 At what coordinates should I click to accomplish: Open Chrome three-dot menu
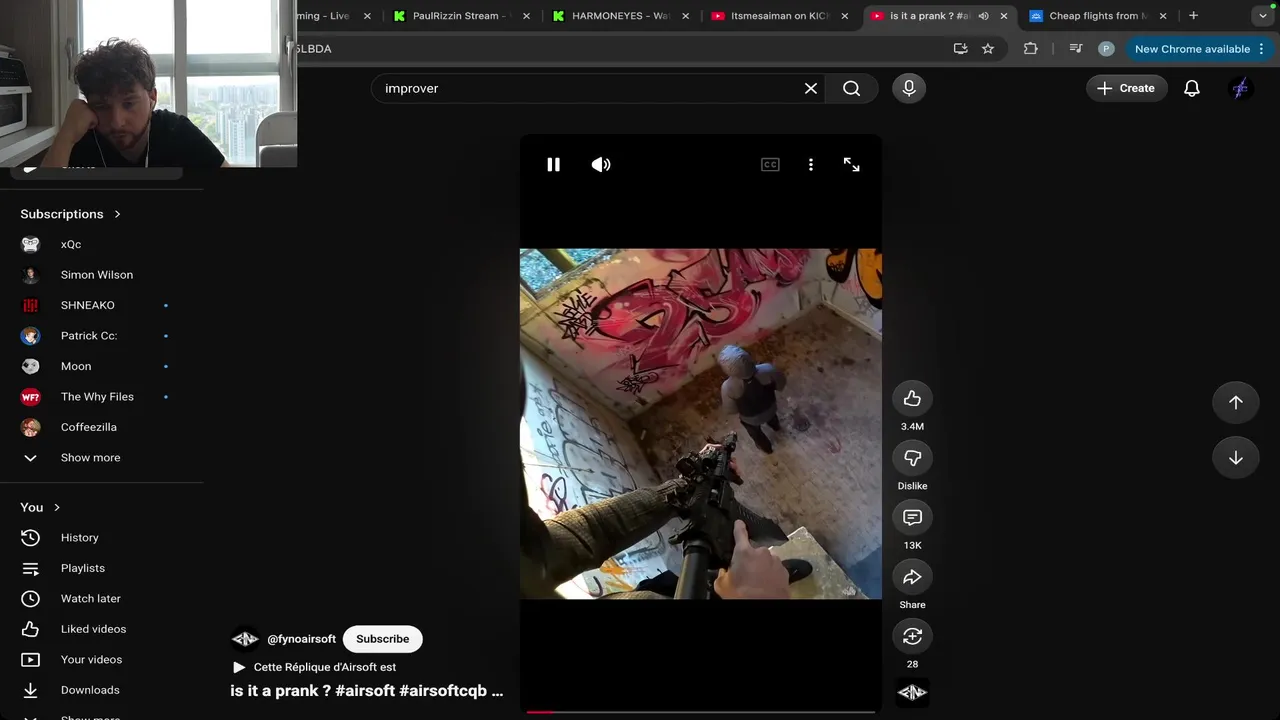pos(1261,49)
